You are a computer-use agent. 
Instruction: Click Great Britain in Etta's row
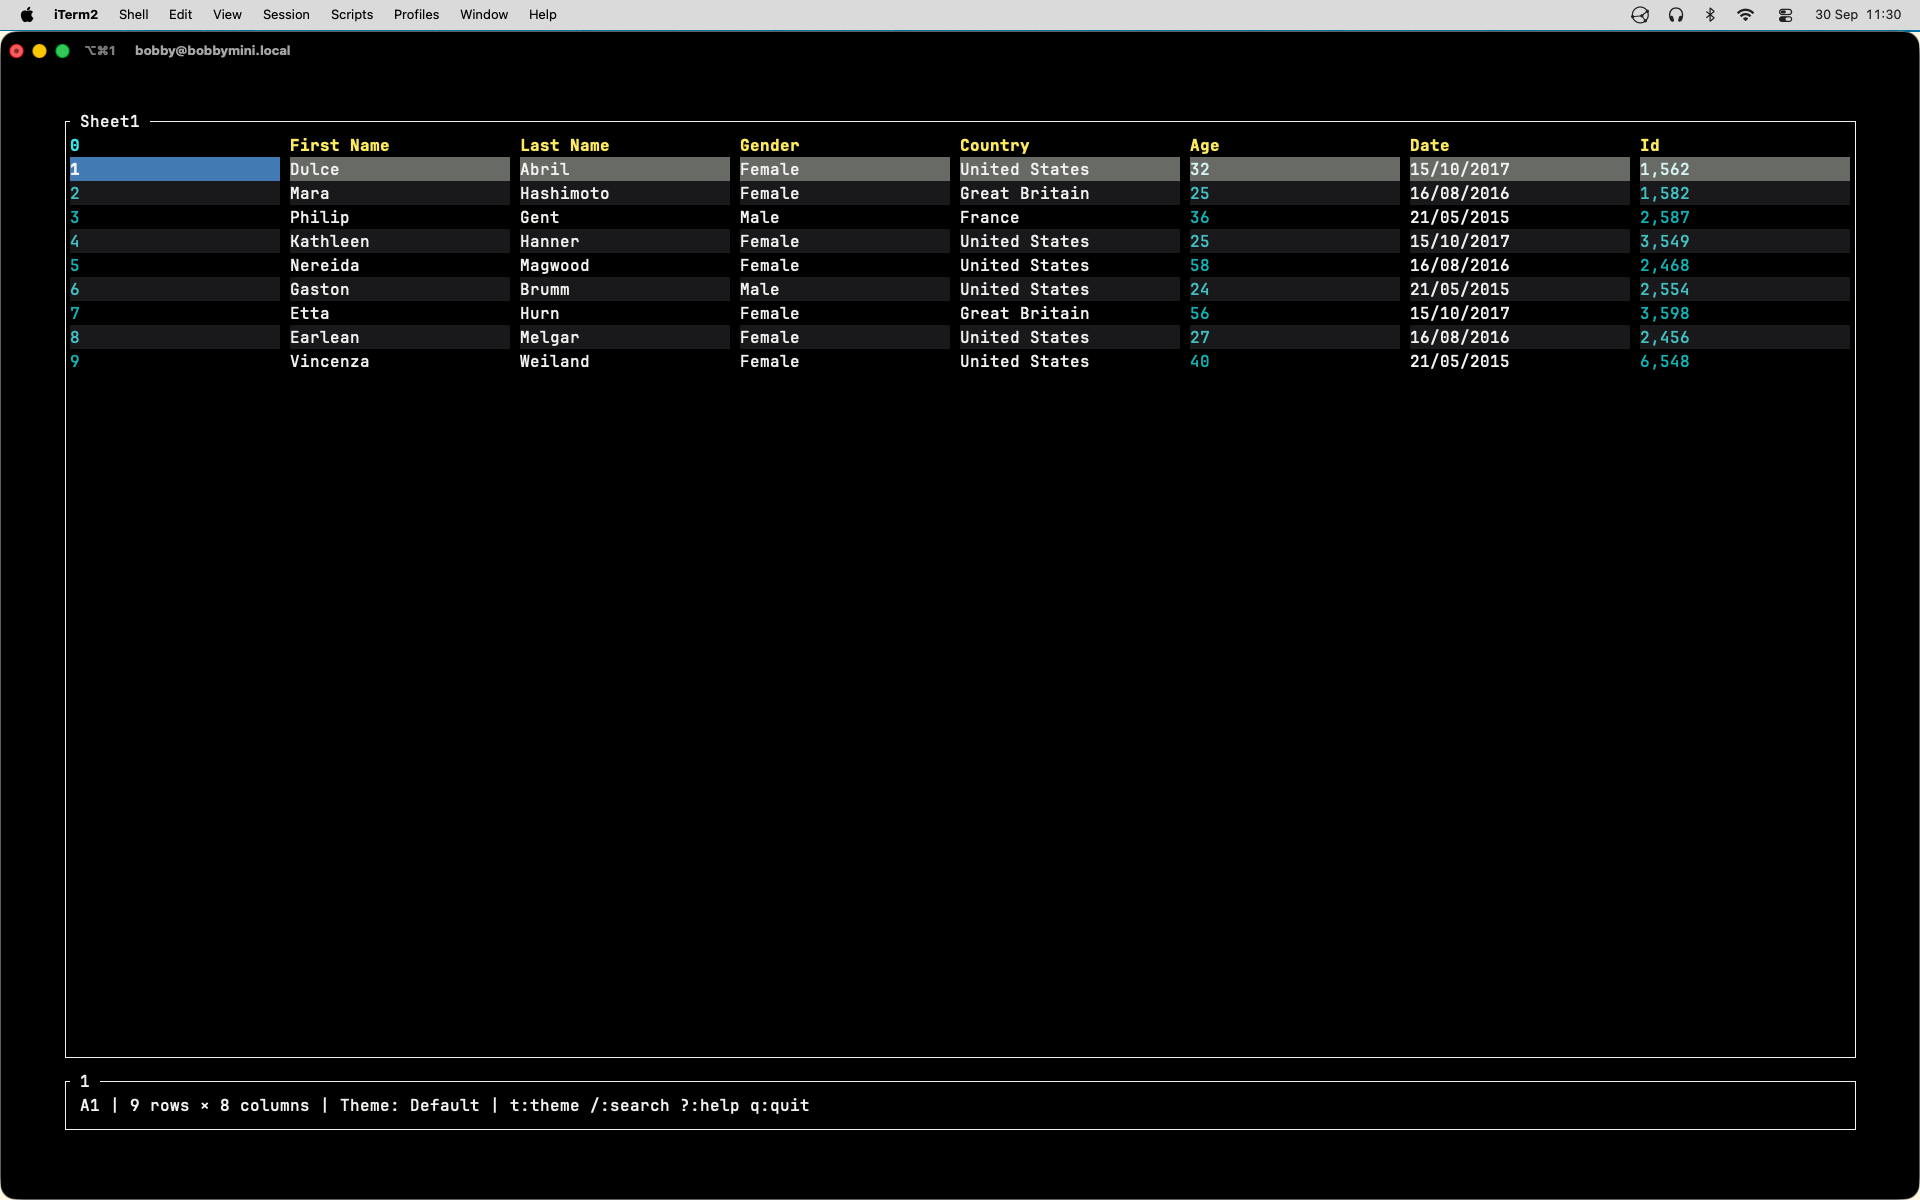[1025, 314]
